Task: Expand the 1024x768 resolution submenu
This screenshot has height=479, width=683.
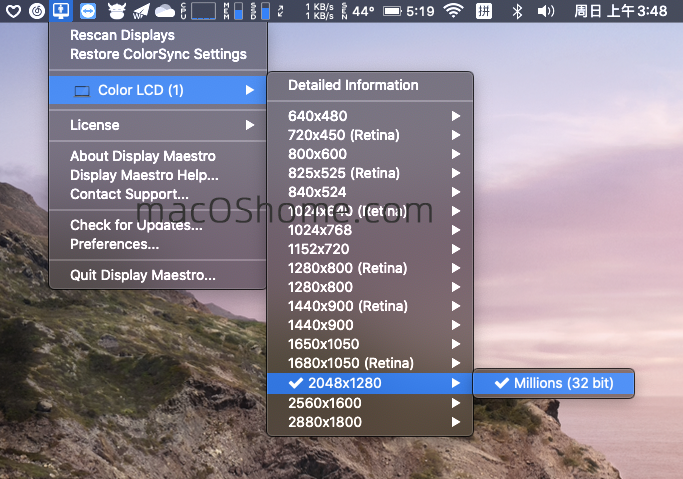Action: pyautogui.click(x=370, y=230)
